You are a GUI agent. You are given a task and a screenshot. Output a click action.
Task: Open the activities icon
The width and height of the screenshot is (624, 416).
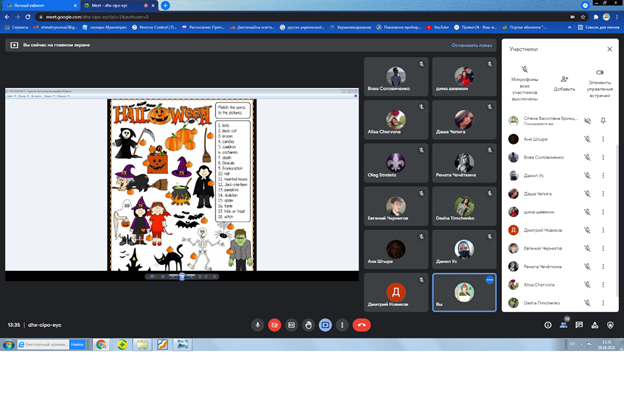tap(595, 325)
